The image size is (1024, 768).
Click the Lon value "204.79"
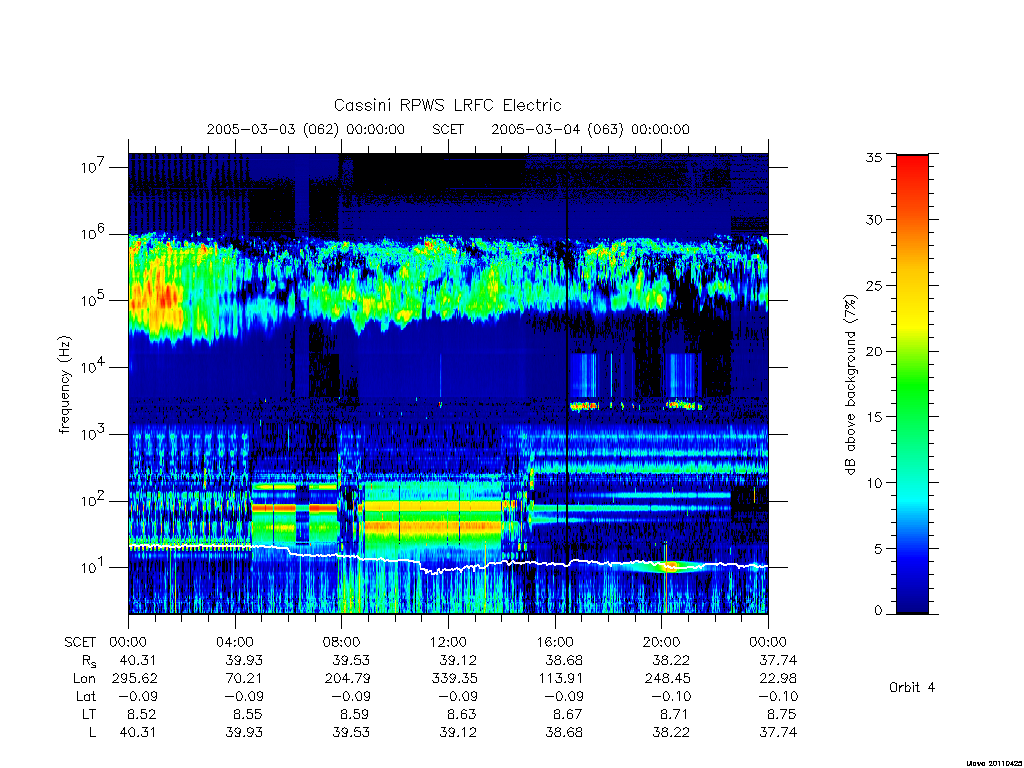(347, 679)
